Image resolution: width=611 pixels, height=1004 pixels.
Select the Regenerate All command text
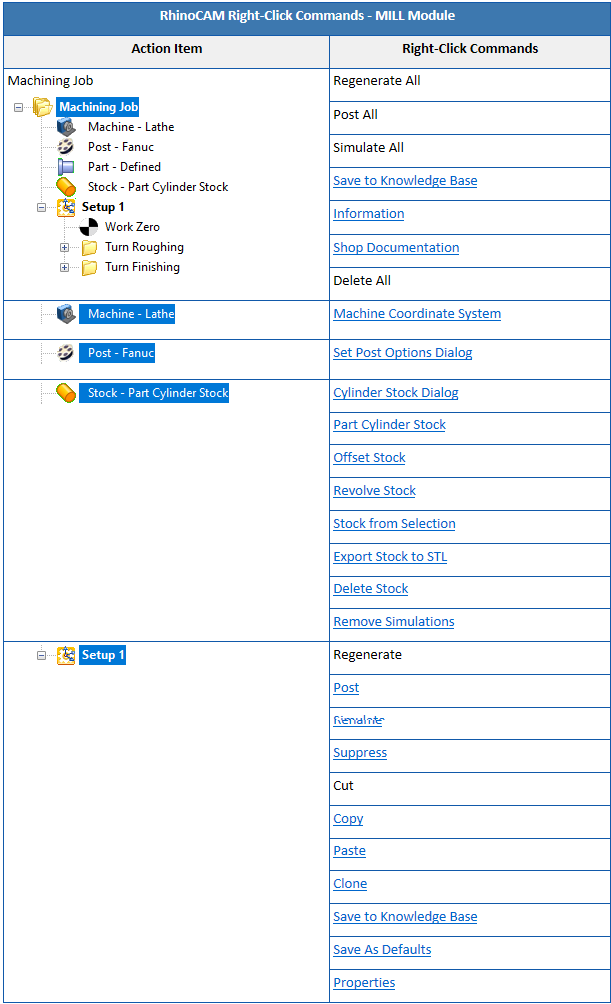pos(376,81)
